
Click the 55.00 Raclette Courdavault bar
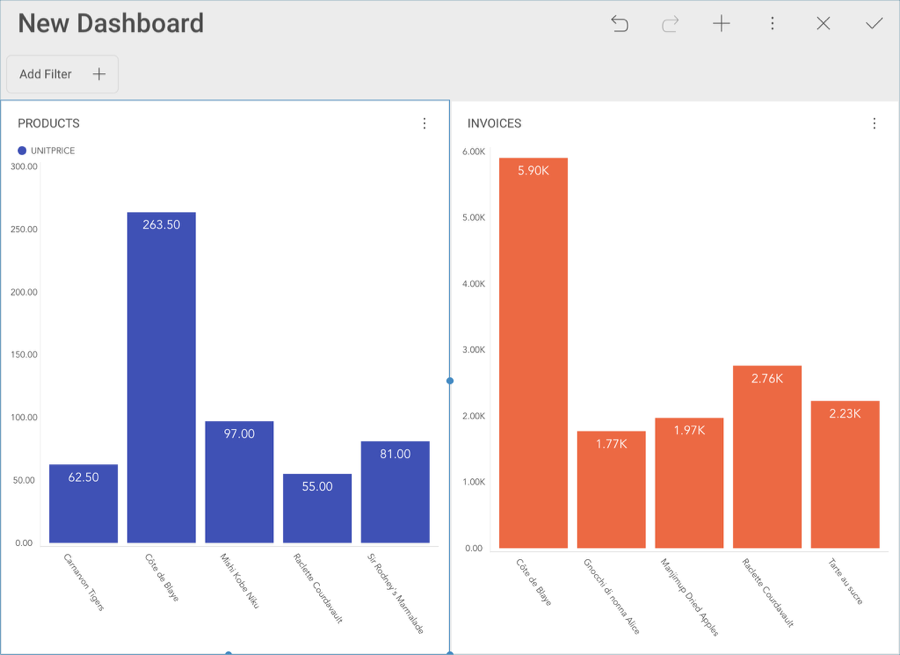point(317,508)
